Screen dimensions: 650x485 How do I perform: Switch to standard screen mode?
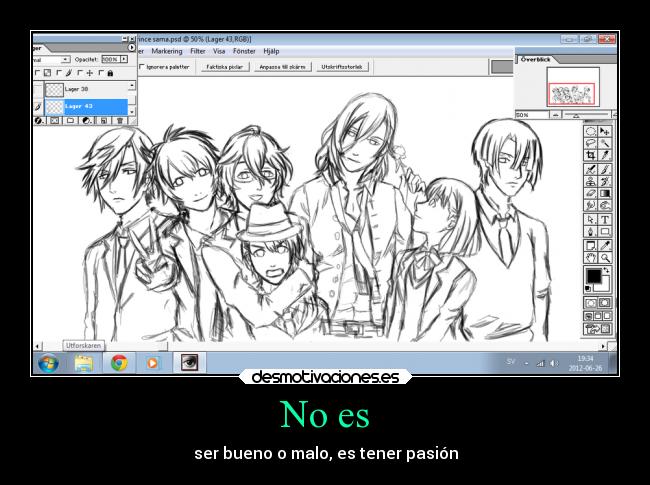pos(588,316)
